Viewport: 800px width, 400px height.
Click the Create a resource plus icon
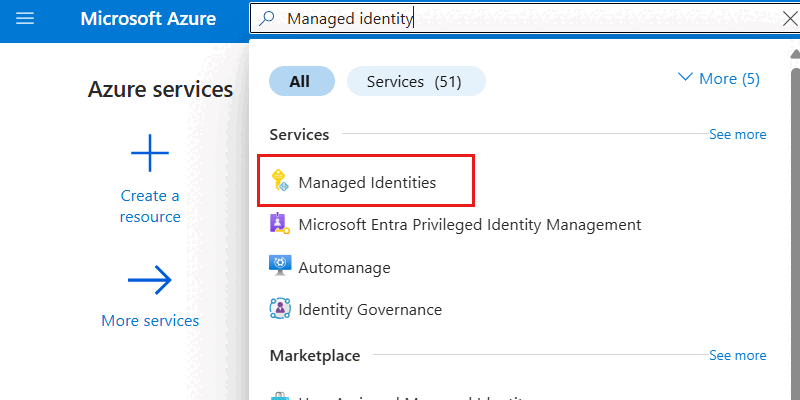click(x=150, y=154)
